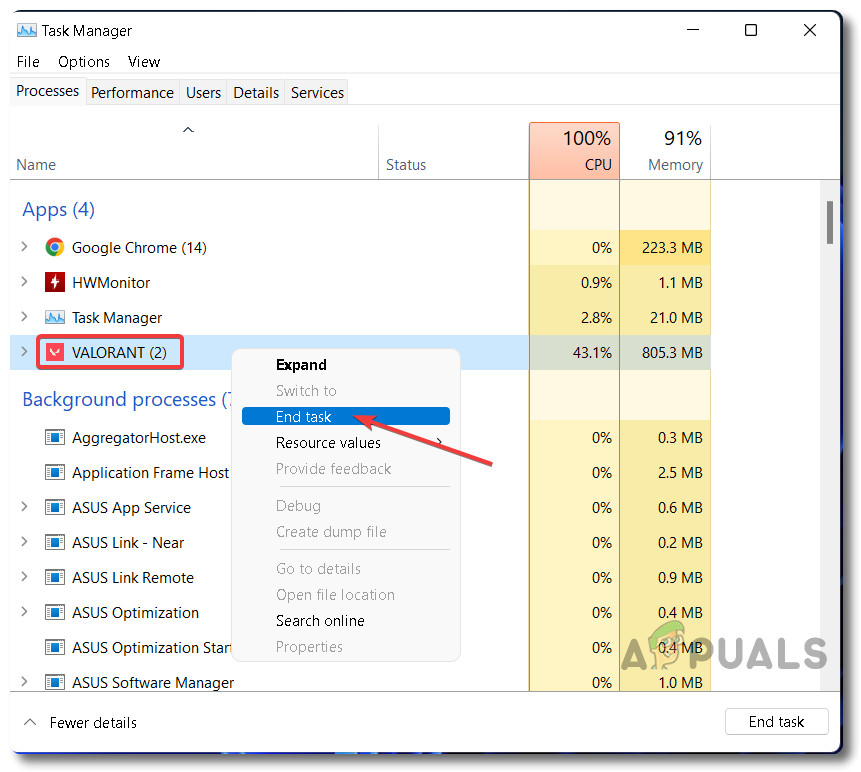Image resolution: width=861 pixels, height=772 pixels.
Task: Expand the VALORANT (2) process group
Action: pos(24,352)
